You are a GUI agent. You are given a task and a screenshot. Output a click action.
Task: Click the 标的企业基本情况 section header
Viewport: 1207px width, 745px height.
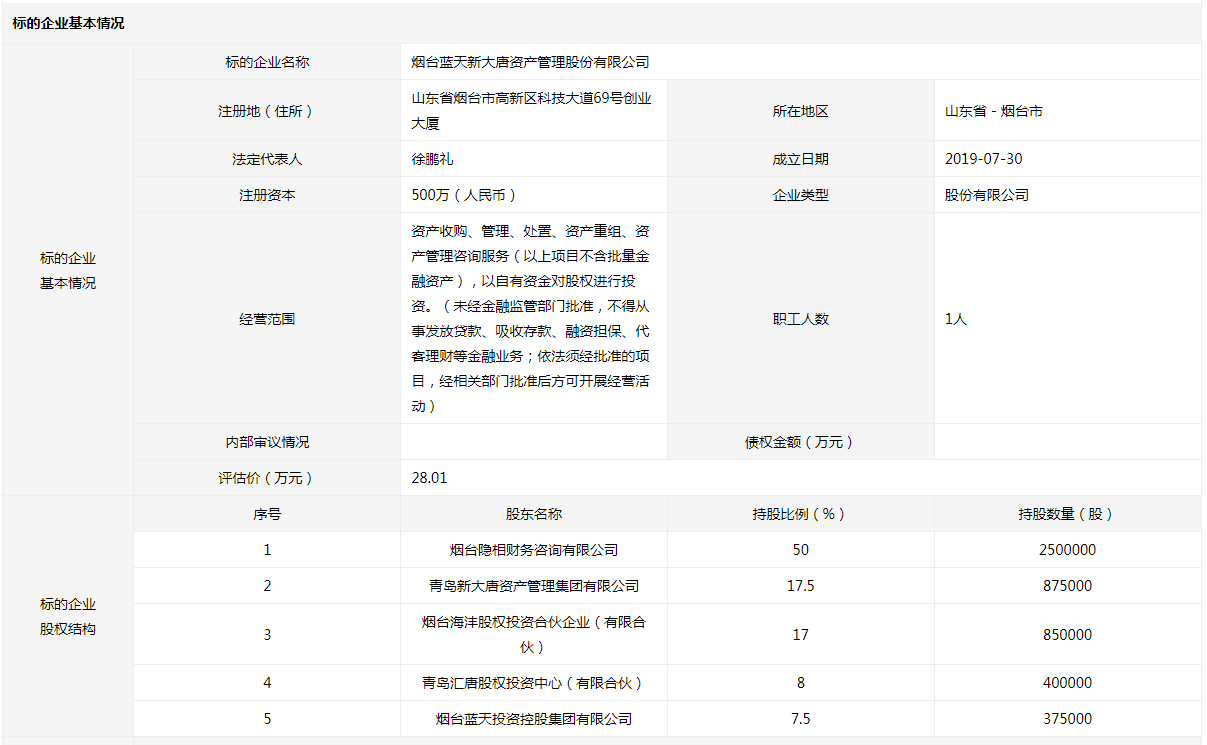(x=68, y=24)
